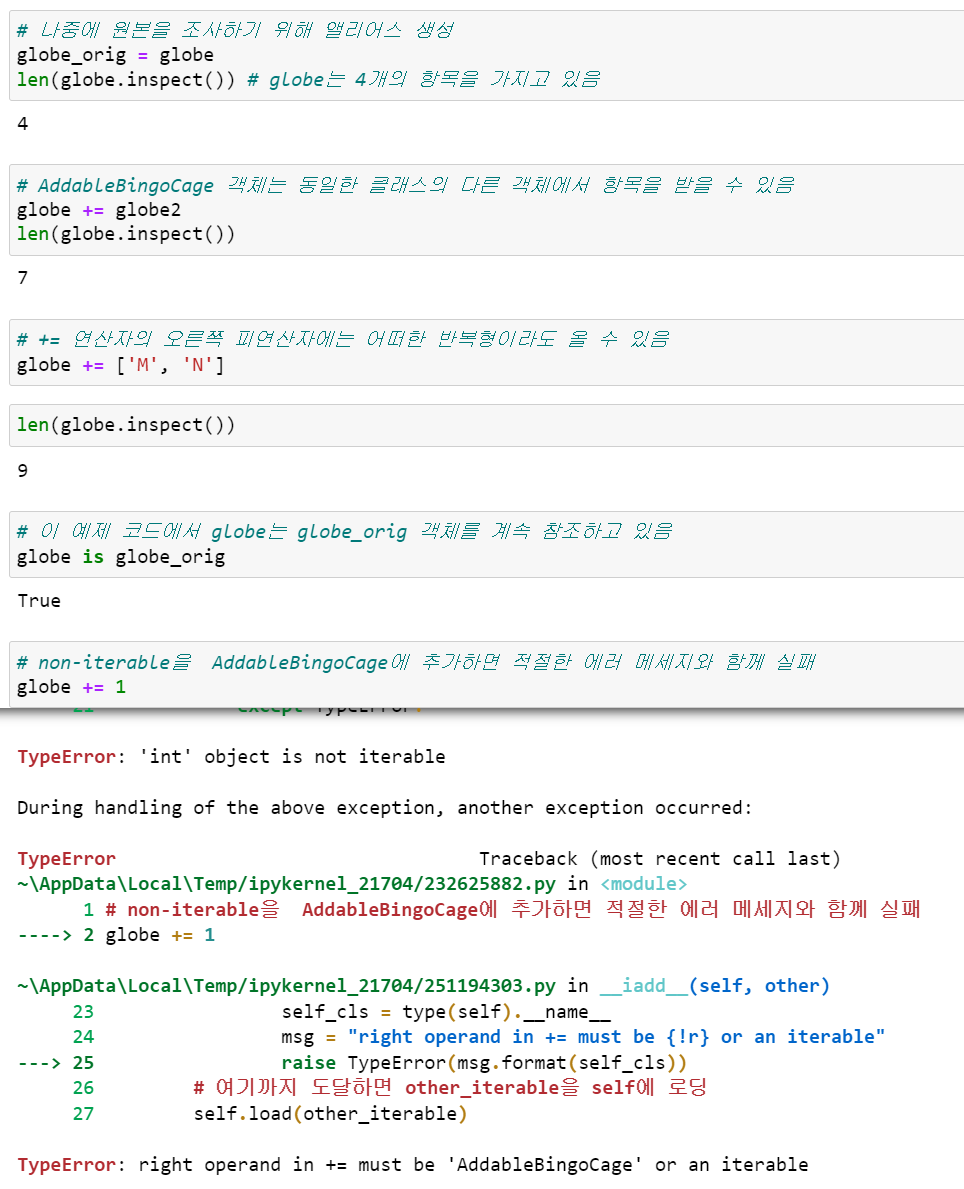Click traceback line '----> 2 globe += 1'
This screenshot has width=964, height=1189.
coord(116,935)
